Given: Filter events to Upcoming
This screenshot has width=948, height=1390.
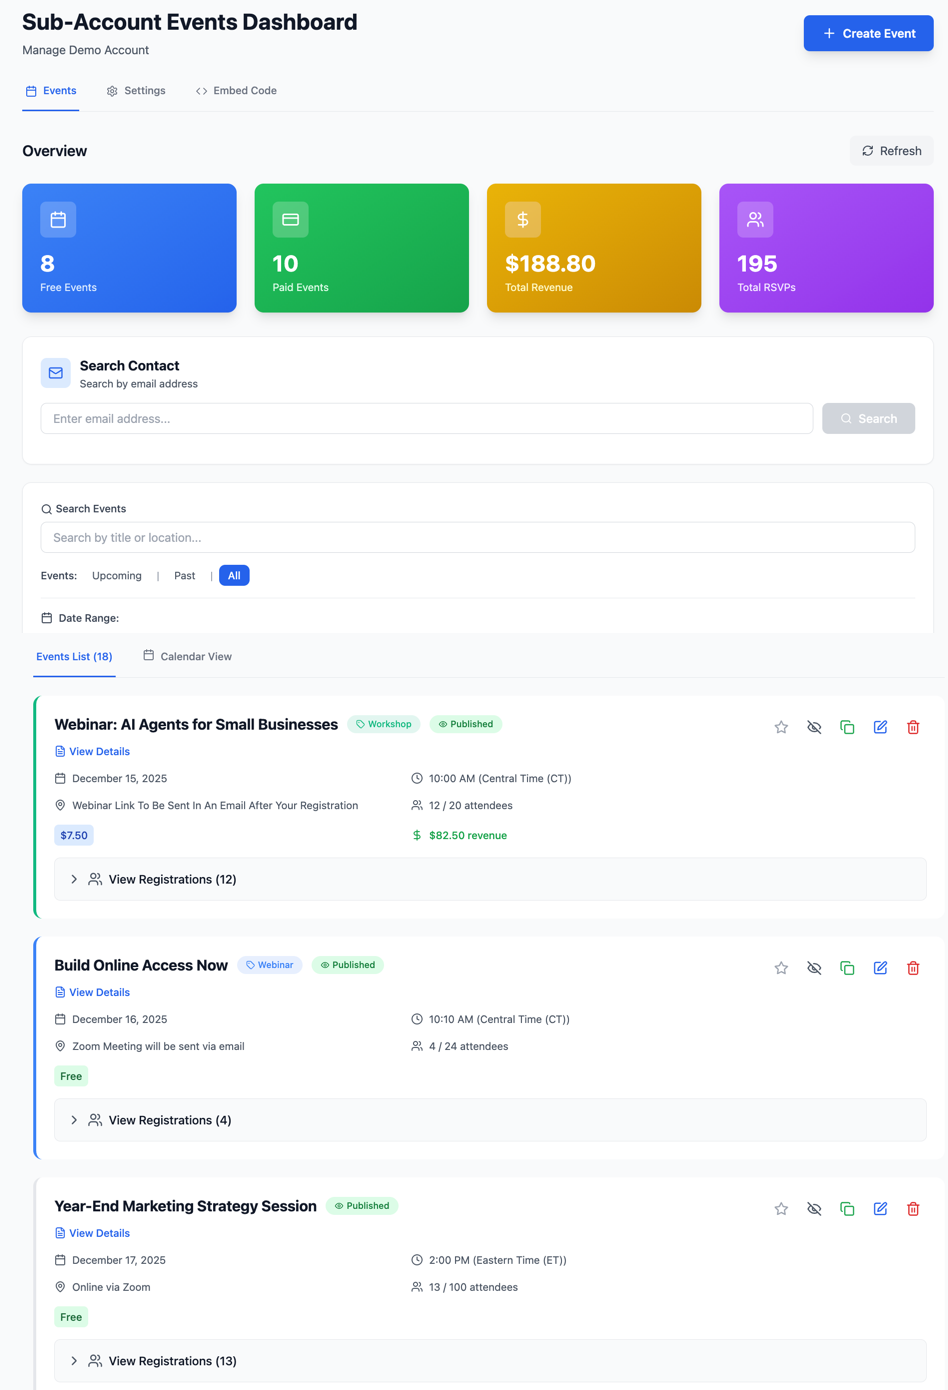Looking at the screenshot, I should tap(117, 576).
